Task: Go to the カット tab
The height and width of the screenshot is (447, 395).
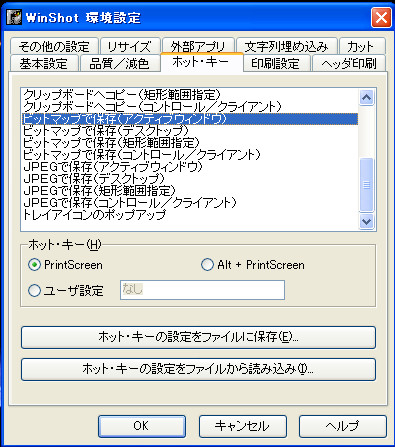Action: point(362,46)
